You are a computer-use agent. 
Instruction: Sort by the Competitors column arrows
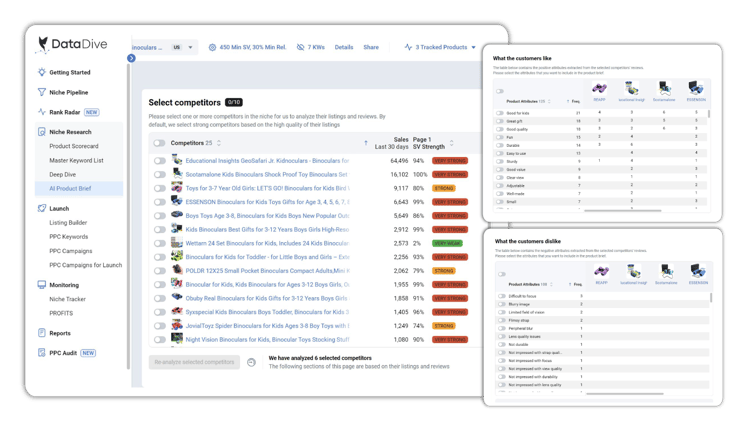[219, 143]
